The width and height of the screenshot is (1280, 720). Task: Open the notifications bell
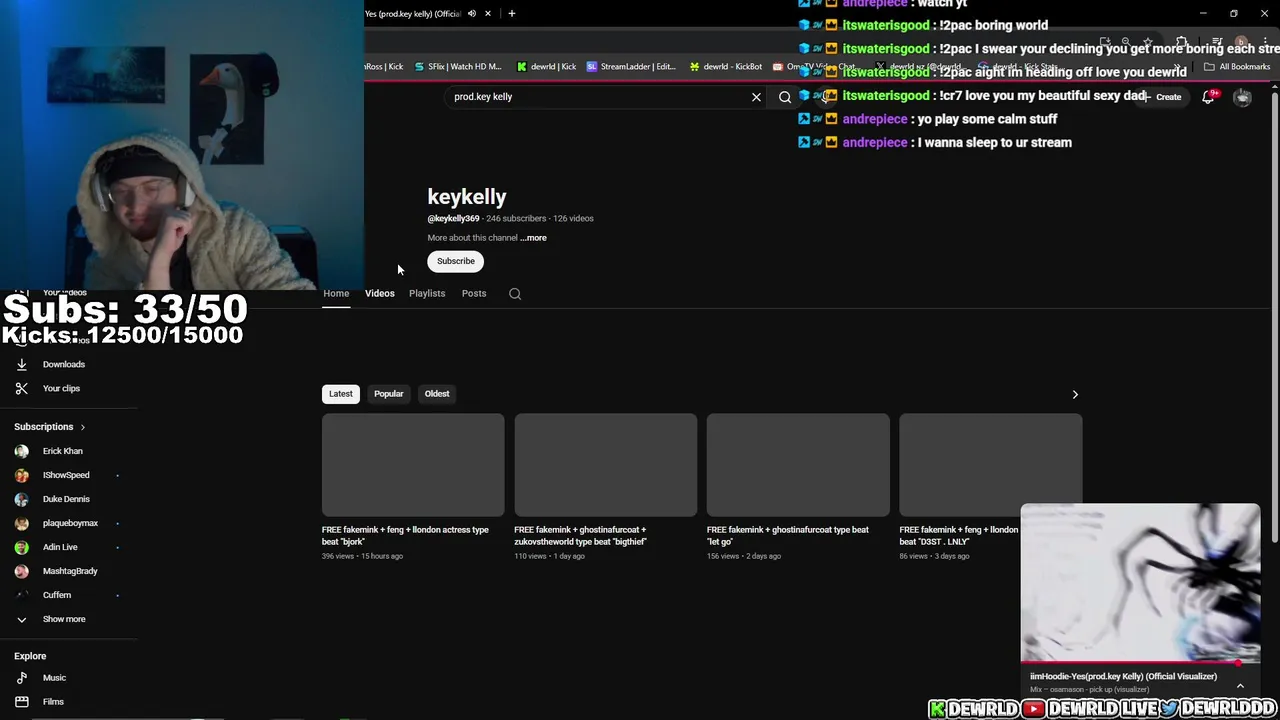click(1208, 97)
